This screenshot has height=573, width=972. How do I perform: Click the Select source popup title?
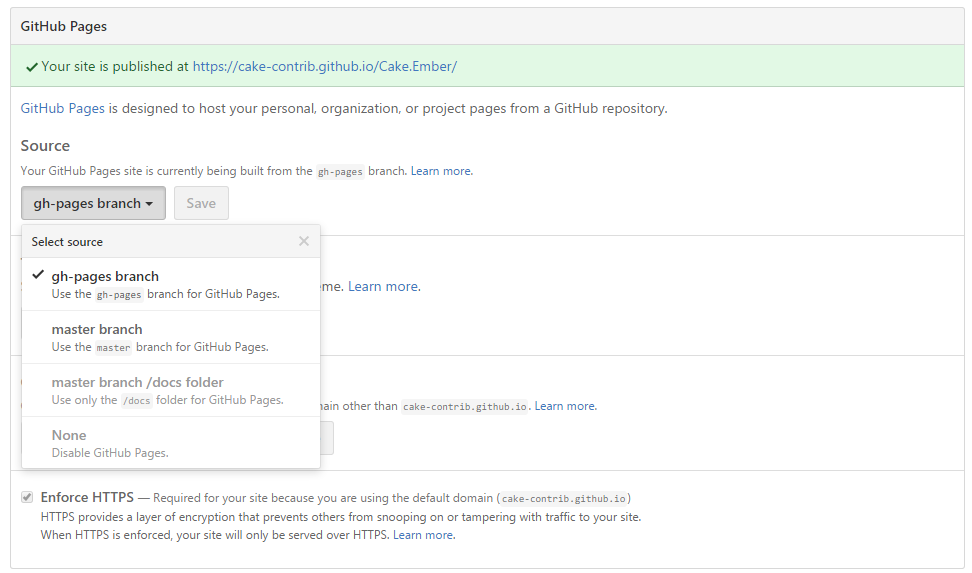[68, 242]
